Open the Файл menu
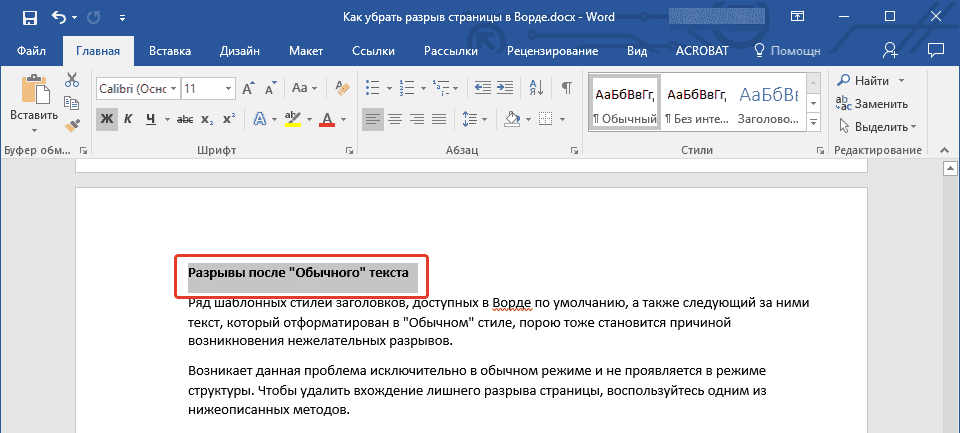This screenshot has height=433, width=960. [x=32, y=51]
